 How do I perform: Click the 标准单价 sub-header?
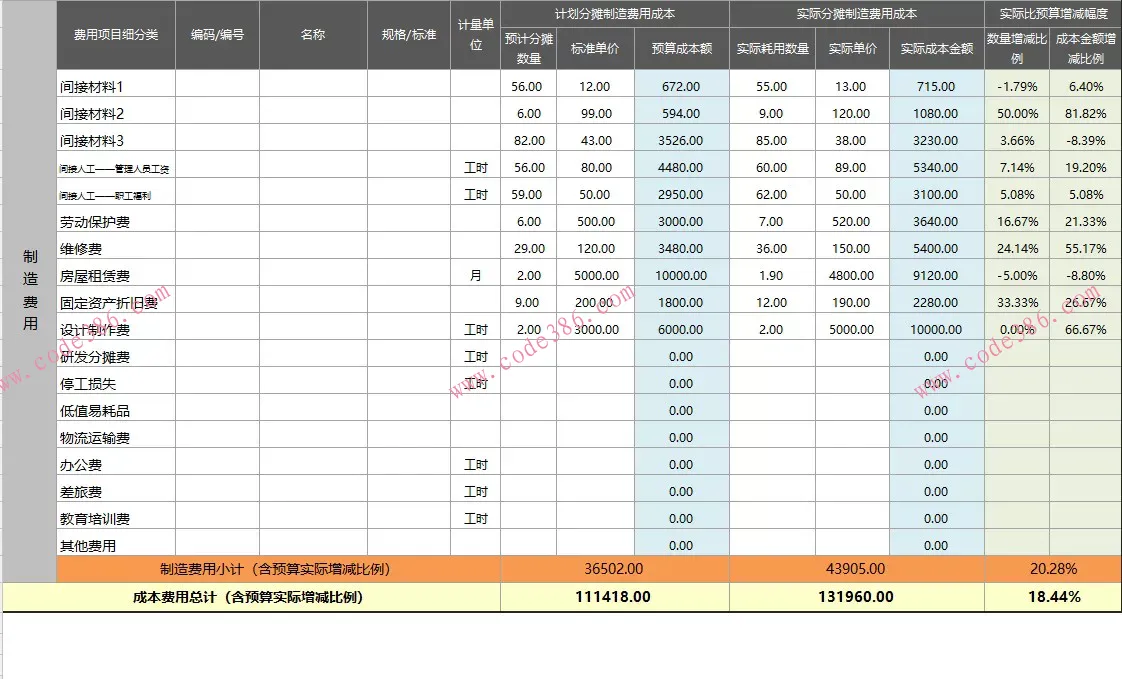coord(595,49)
